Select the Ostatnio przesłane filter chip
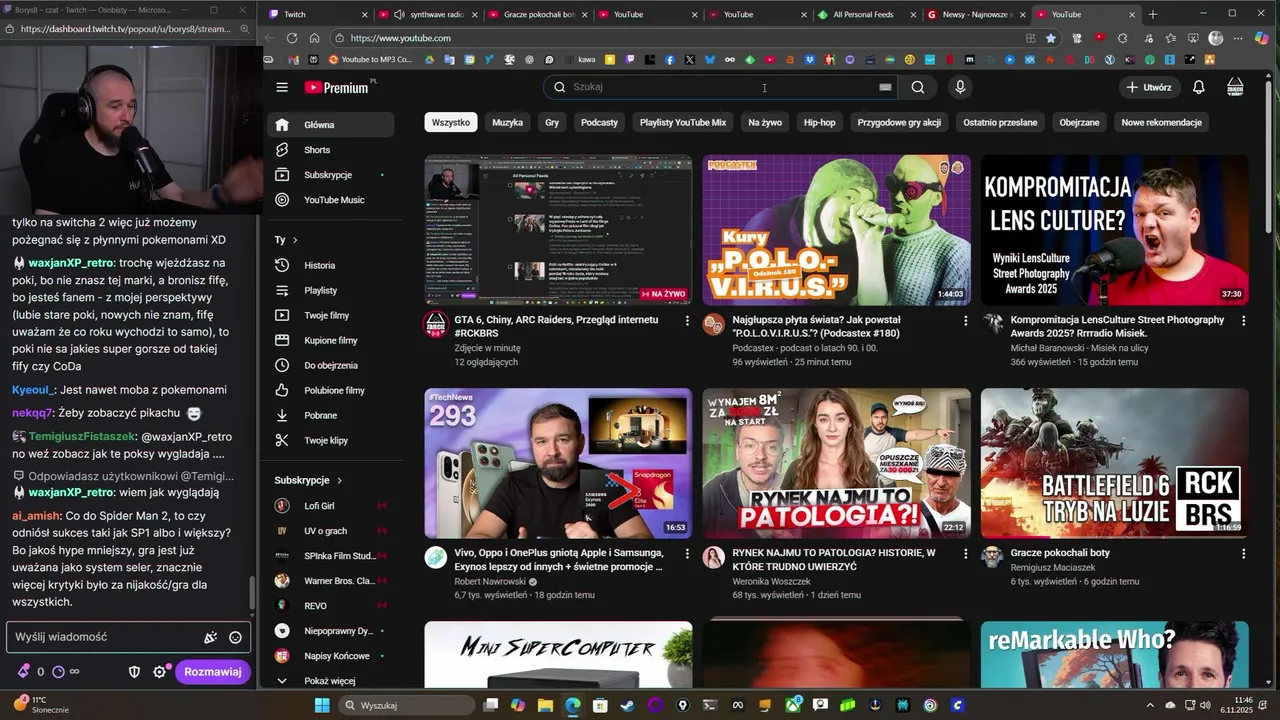Viewport: 1280px width, 720px height. pyautogui.click(x=1000, y=122)
